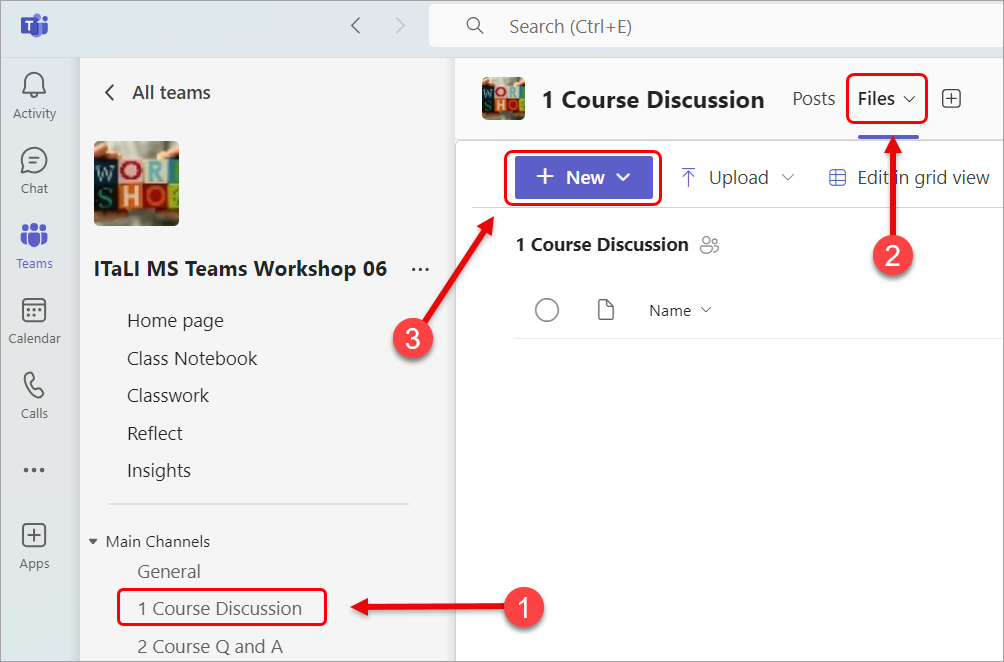Viewport: 1004px width, 662px height.
Task: Select the file row checkbox circle
Action: [x=547, y=310]
